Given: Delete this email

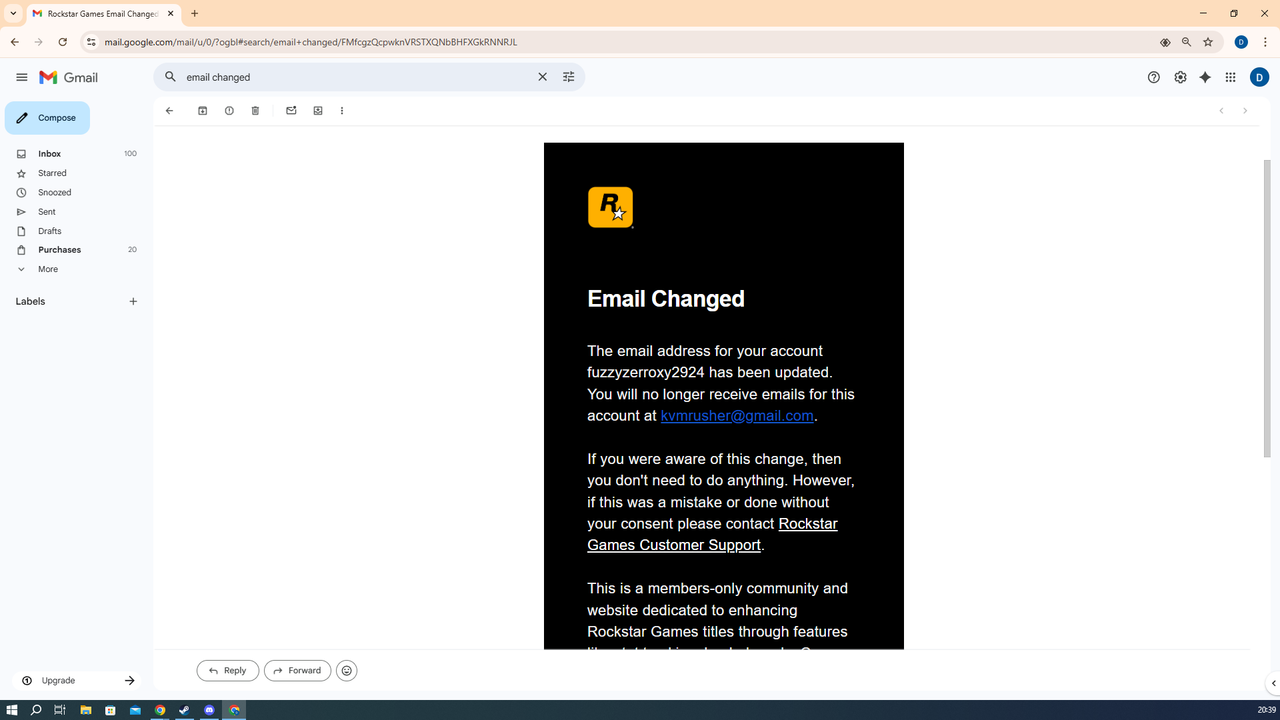Looking at the screenshot, I should pos(255,111).
